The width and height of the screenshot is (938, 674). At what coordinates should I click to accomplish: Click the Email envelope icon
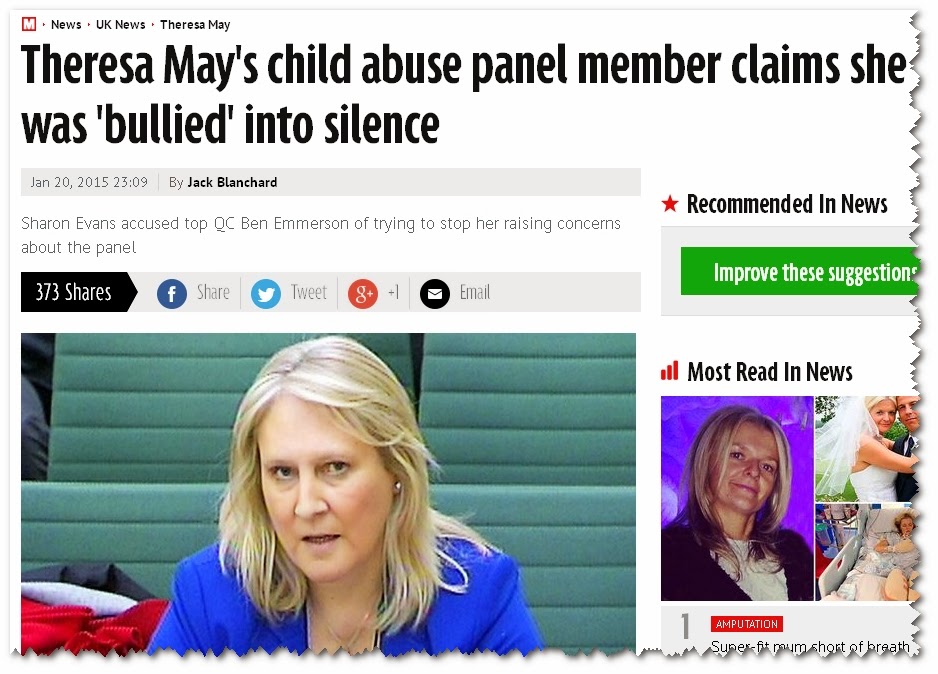(435, 294)
